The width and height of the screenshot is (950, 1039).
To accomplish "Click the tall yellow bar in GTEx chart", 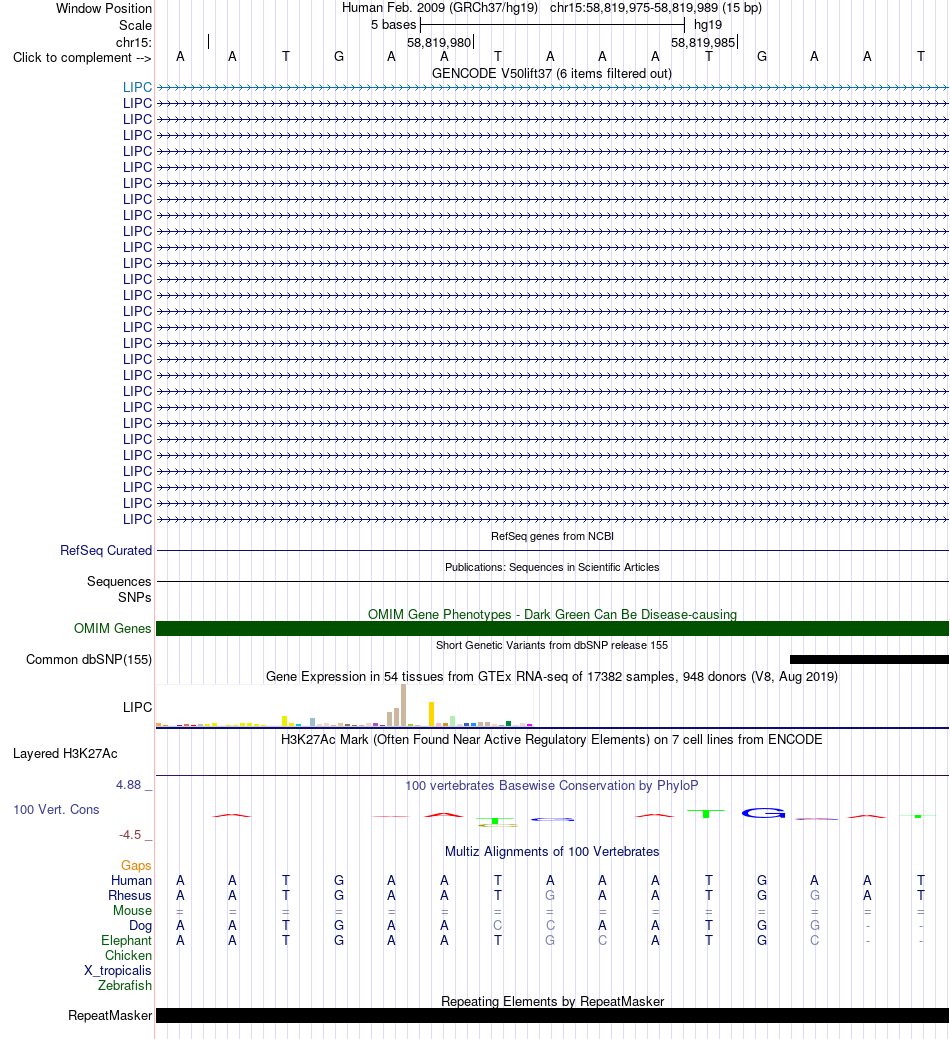I will pyautogui.click(x=431, y=714).
